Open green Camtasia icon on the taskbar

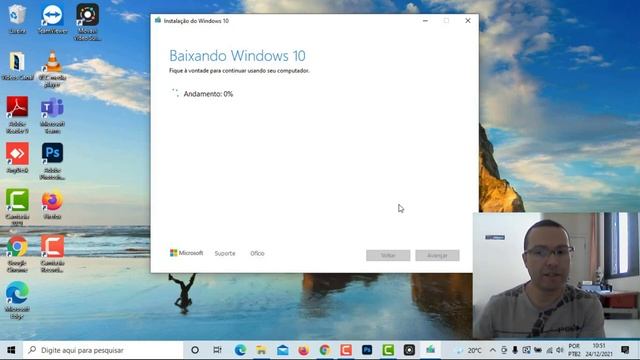coord(388,350)
